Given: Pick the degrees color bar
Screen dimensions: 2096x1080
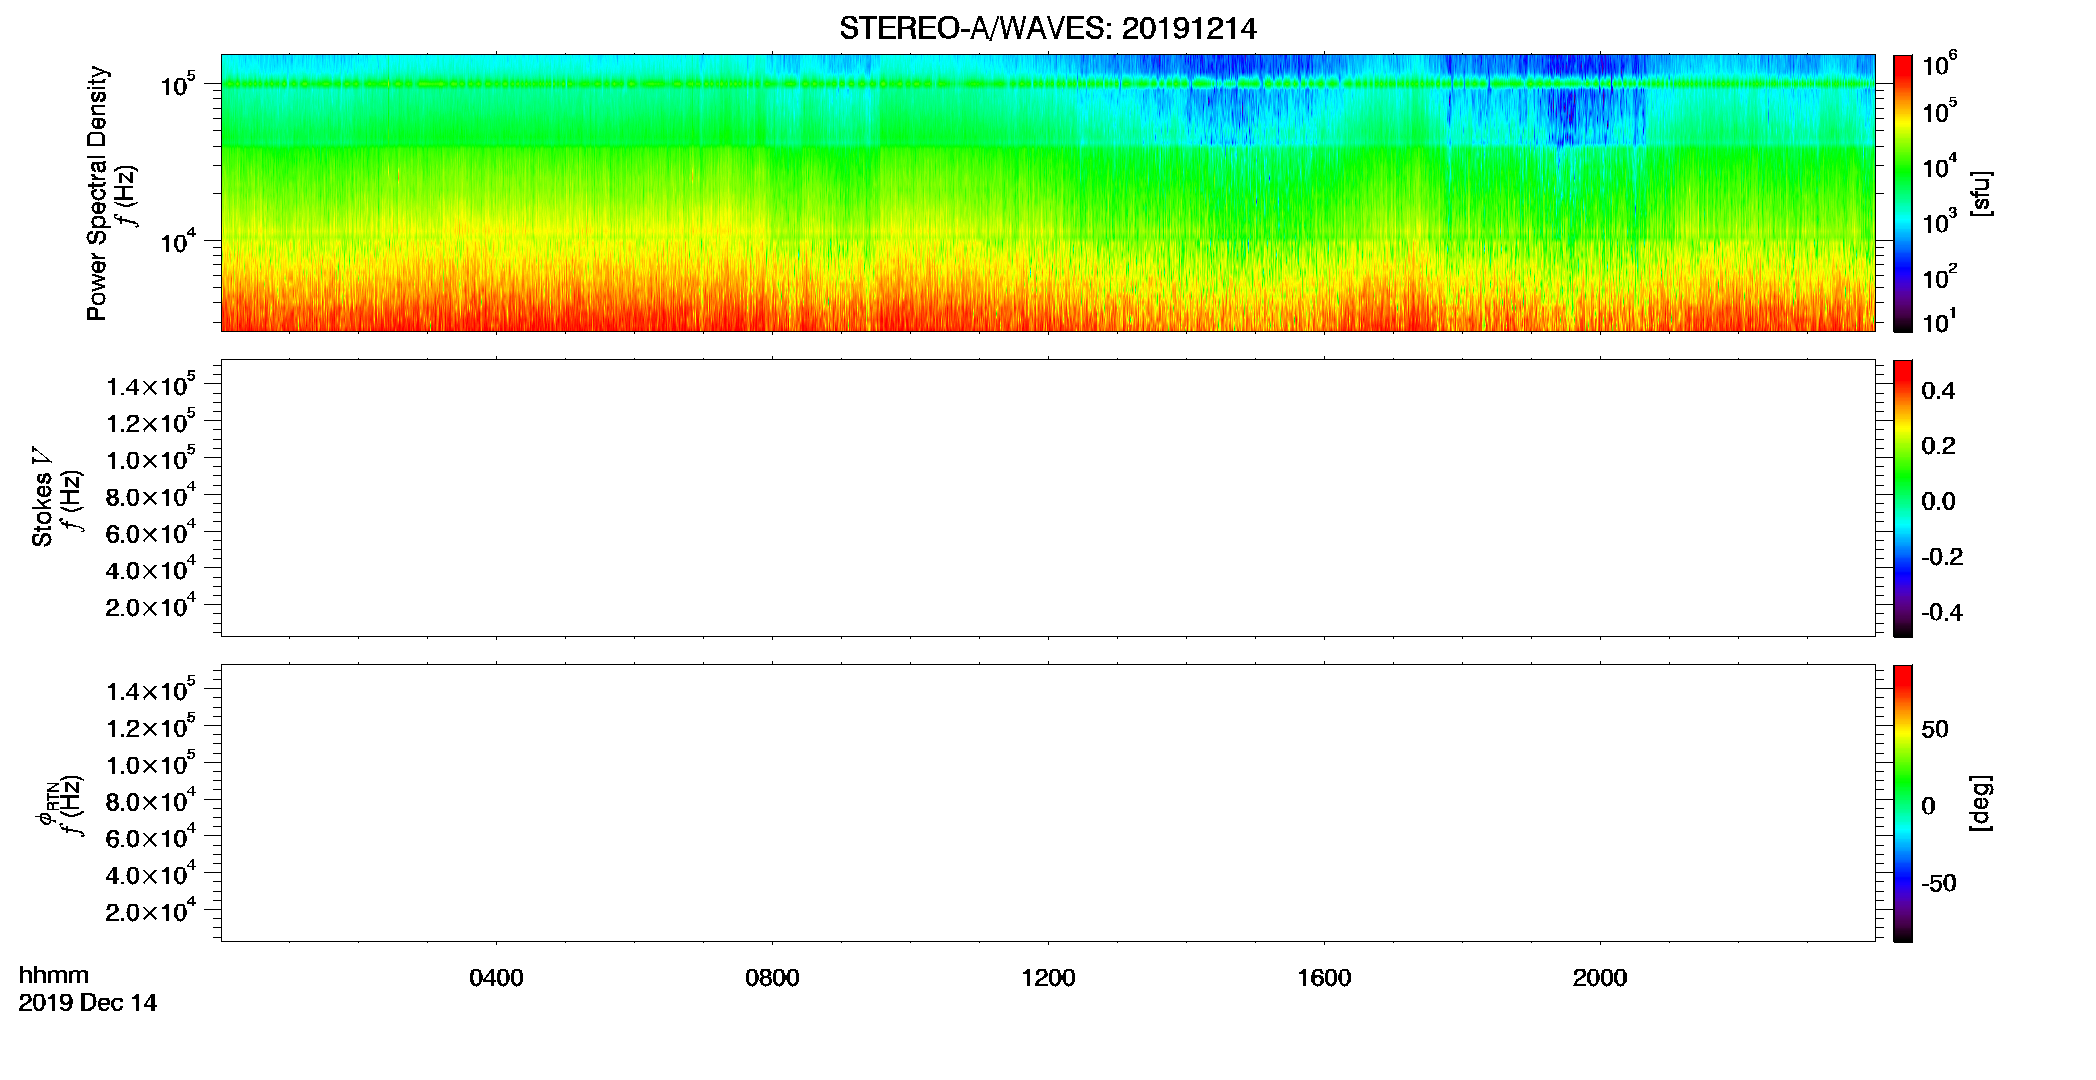Looking at the screenshot, I should tap(1903, 803).
